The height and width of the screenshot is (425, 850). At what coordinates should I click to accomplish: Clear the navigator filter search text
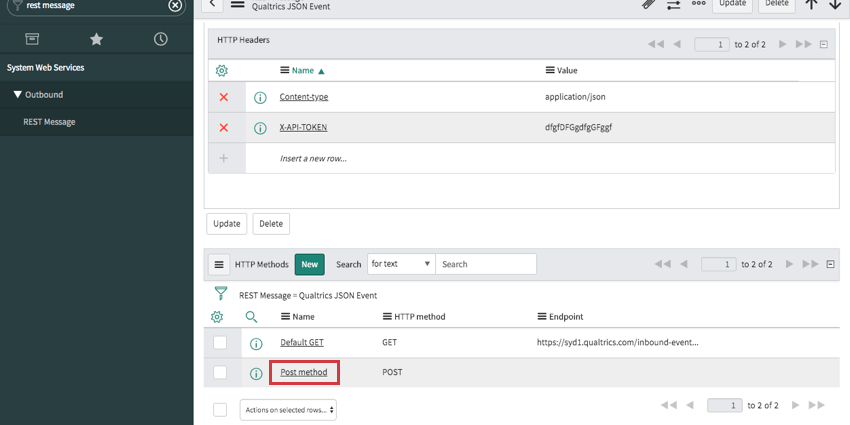(x=175, y=5)
